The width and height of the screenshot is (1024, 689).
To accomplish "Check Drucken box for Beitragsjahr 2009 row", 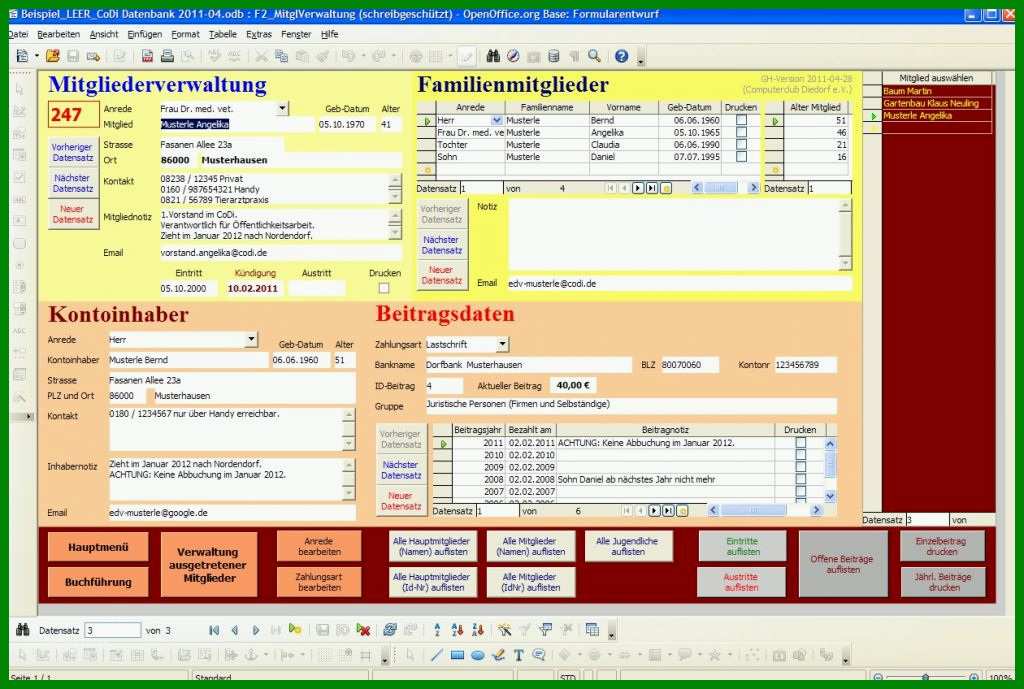I will click(x=801, y=467).
